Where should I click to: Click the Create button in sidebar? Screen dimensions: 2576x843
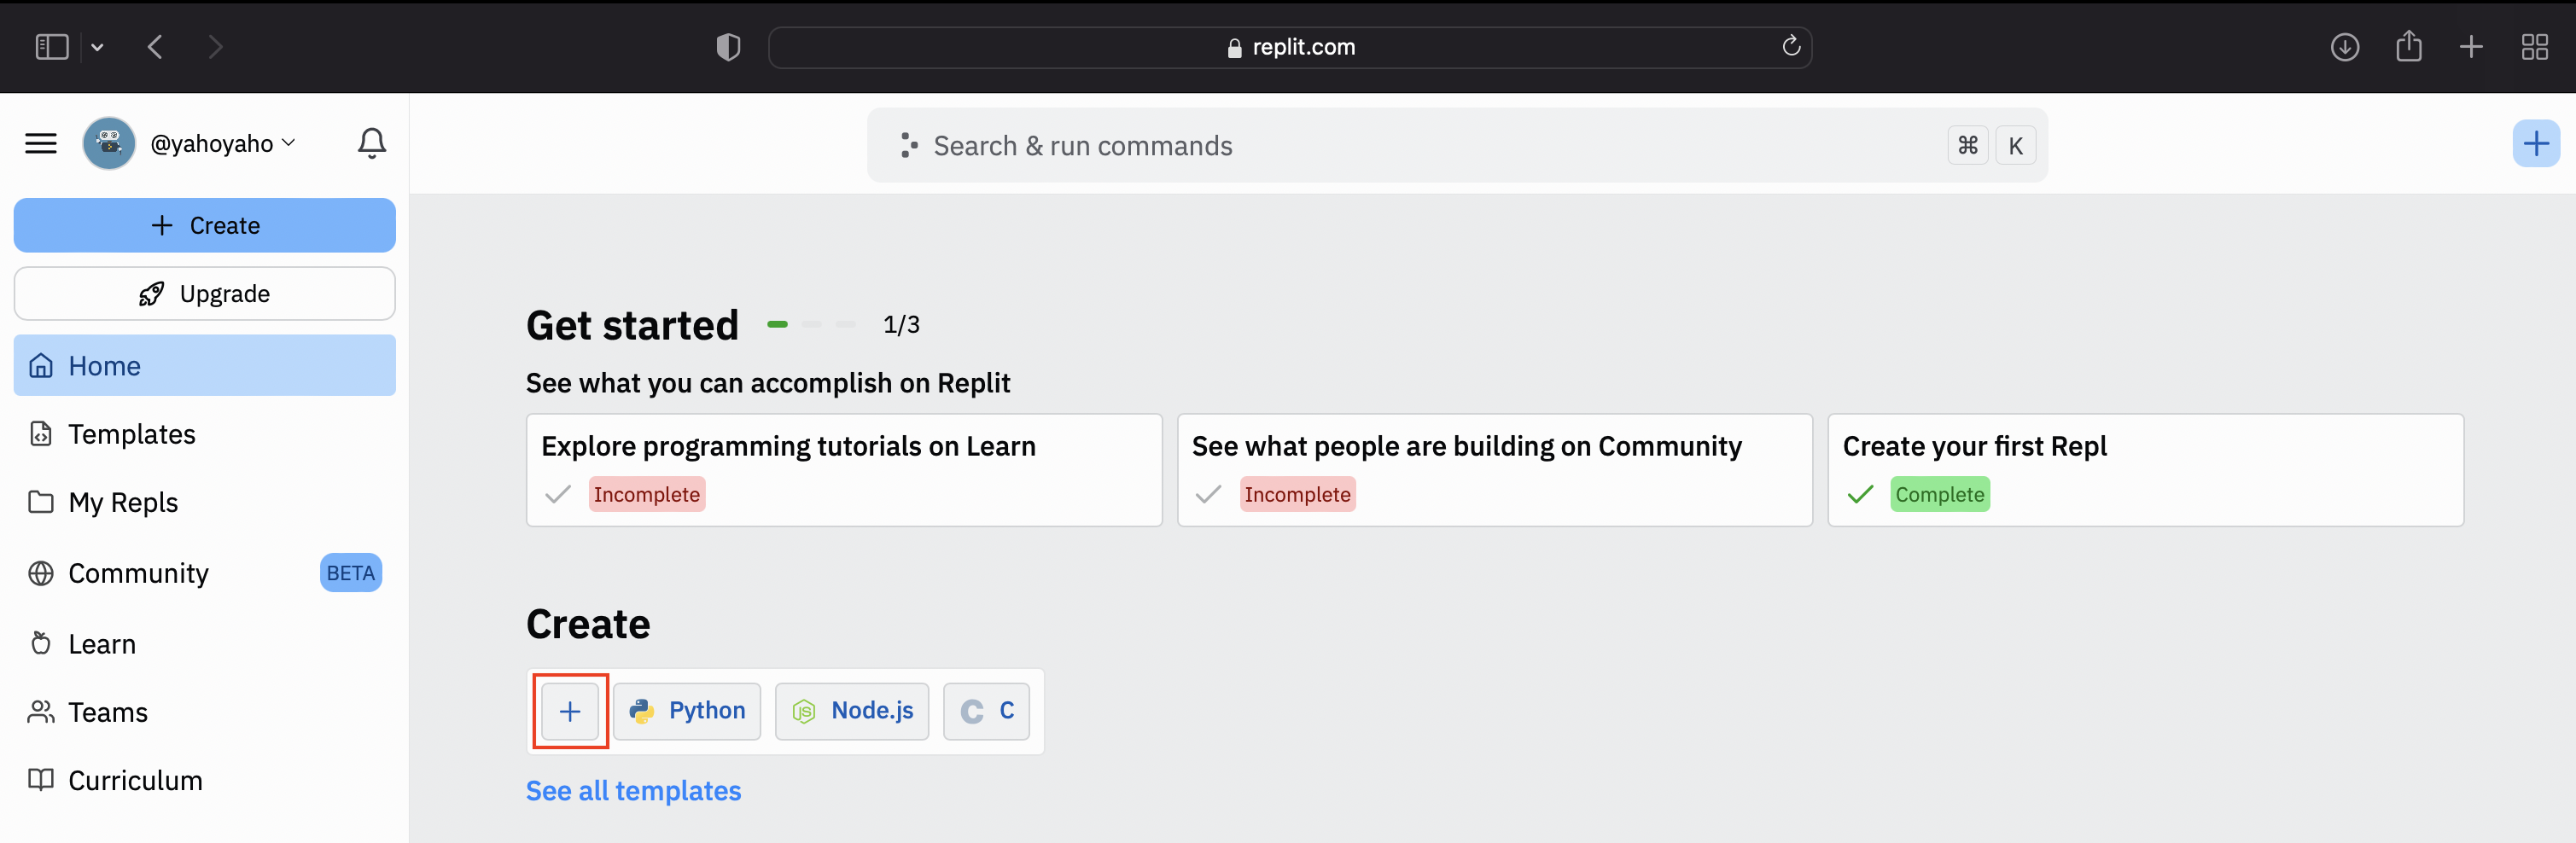pos(204,225)
